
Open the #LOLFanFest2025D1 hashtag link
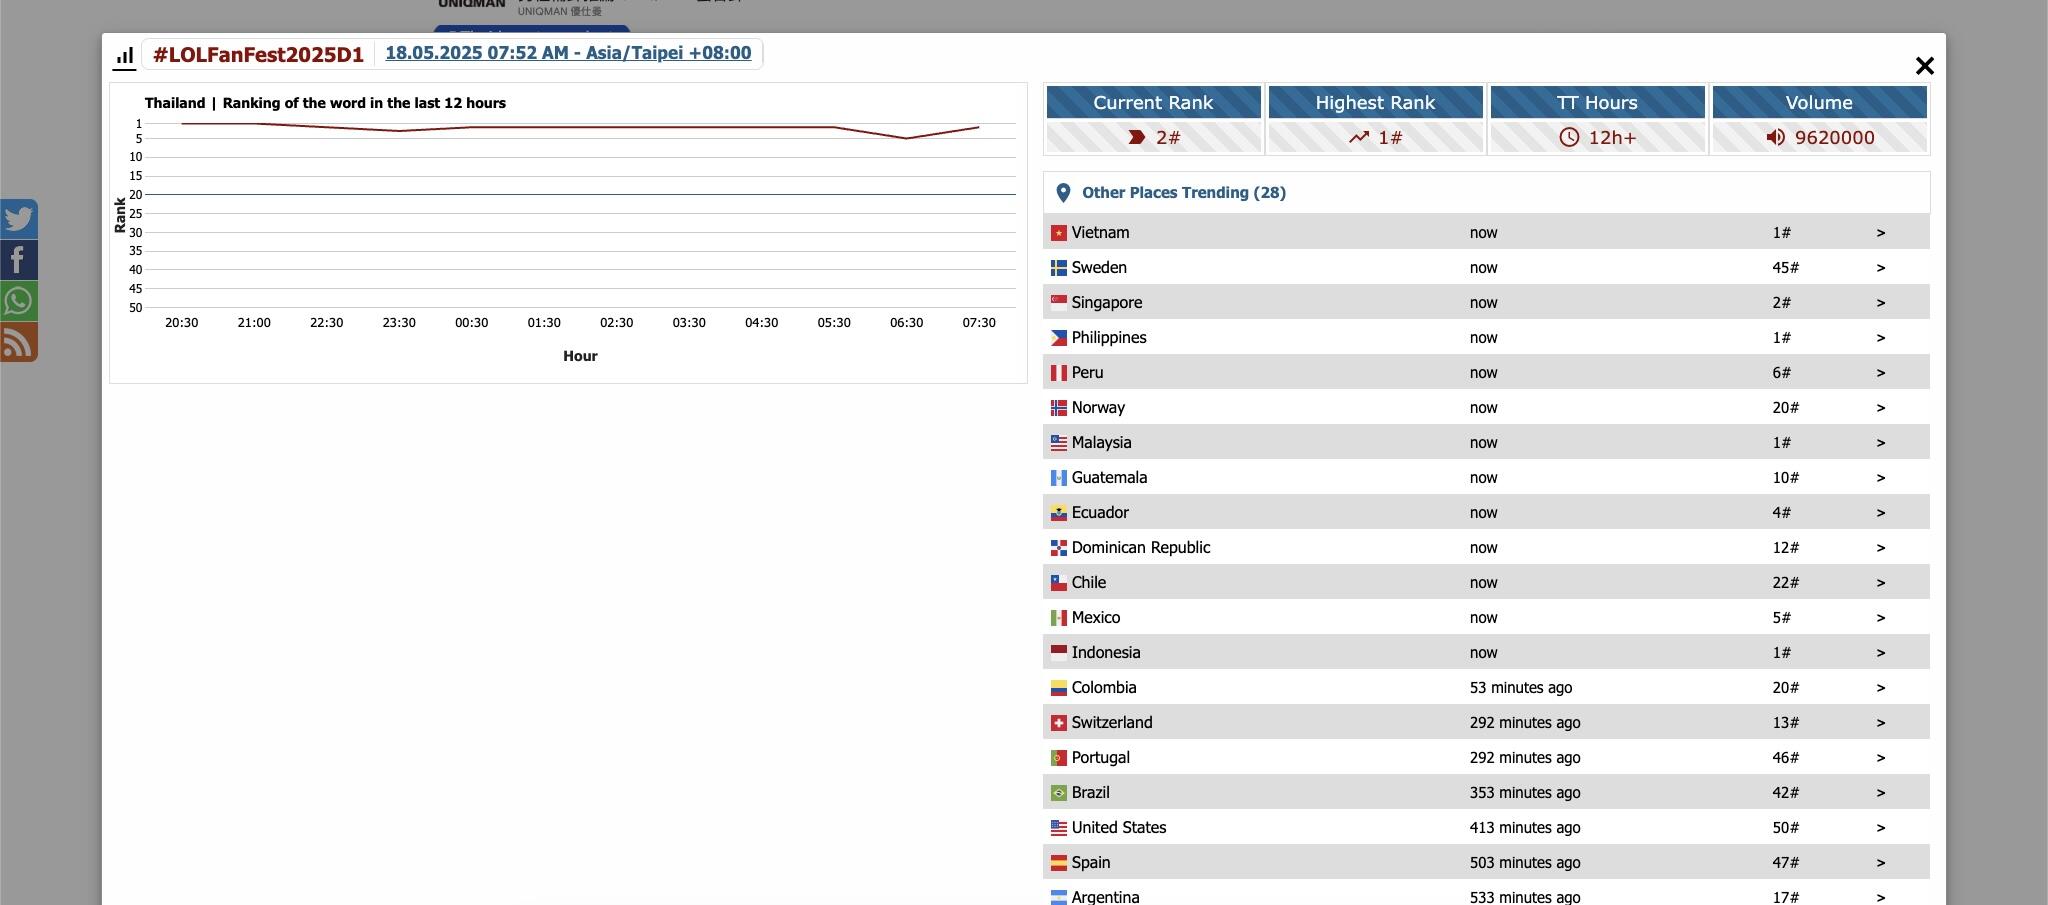coord(258,55)
